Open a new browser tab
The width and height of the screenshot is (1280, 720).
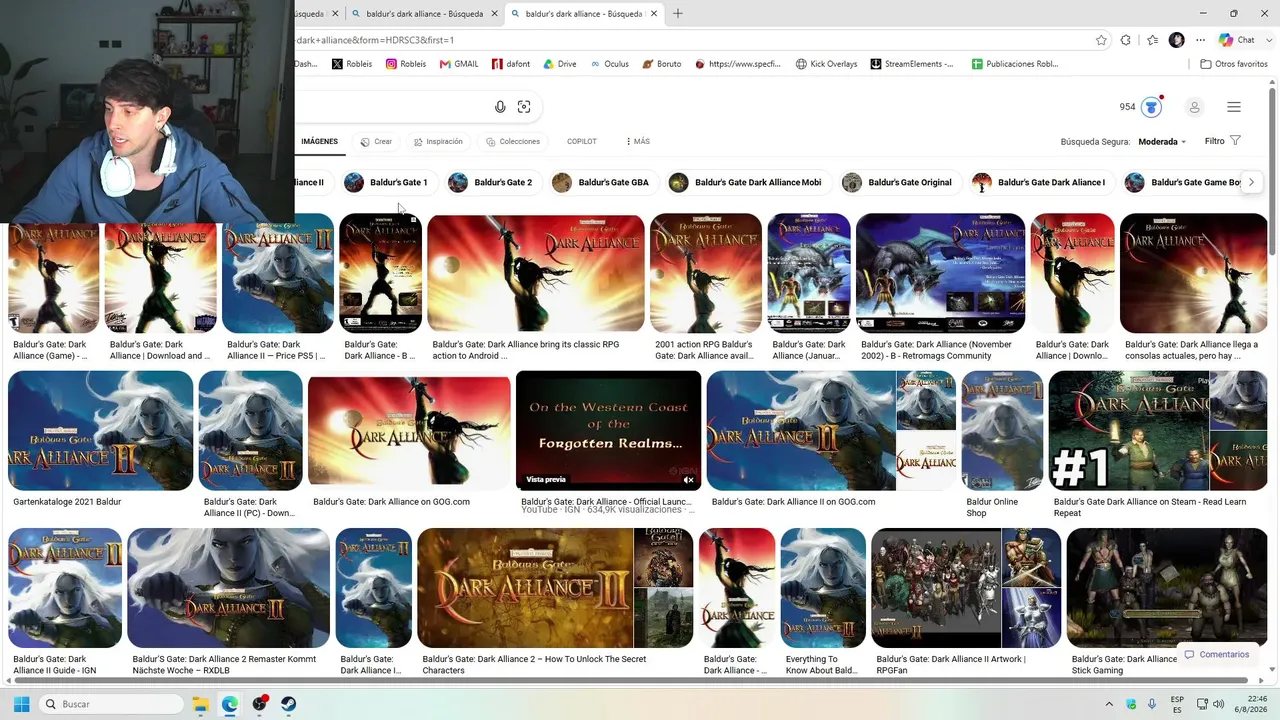tap(678, 14)
